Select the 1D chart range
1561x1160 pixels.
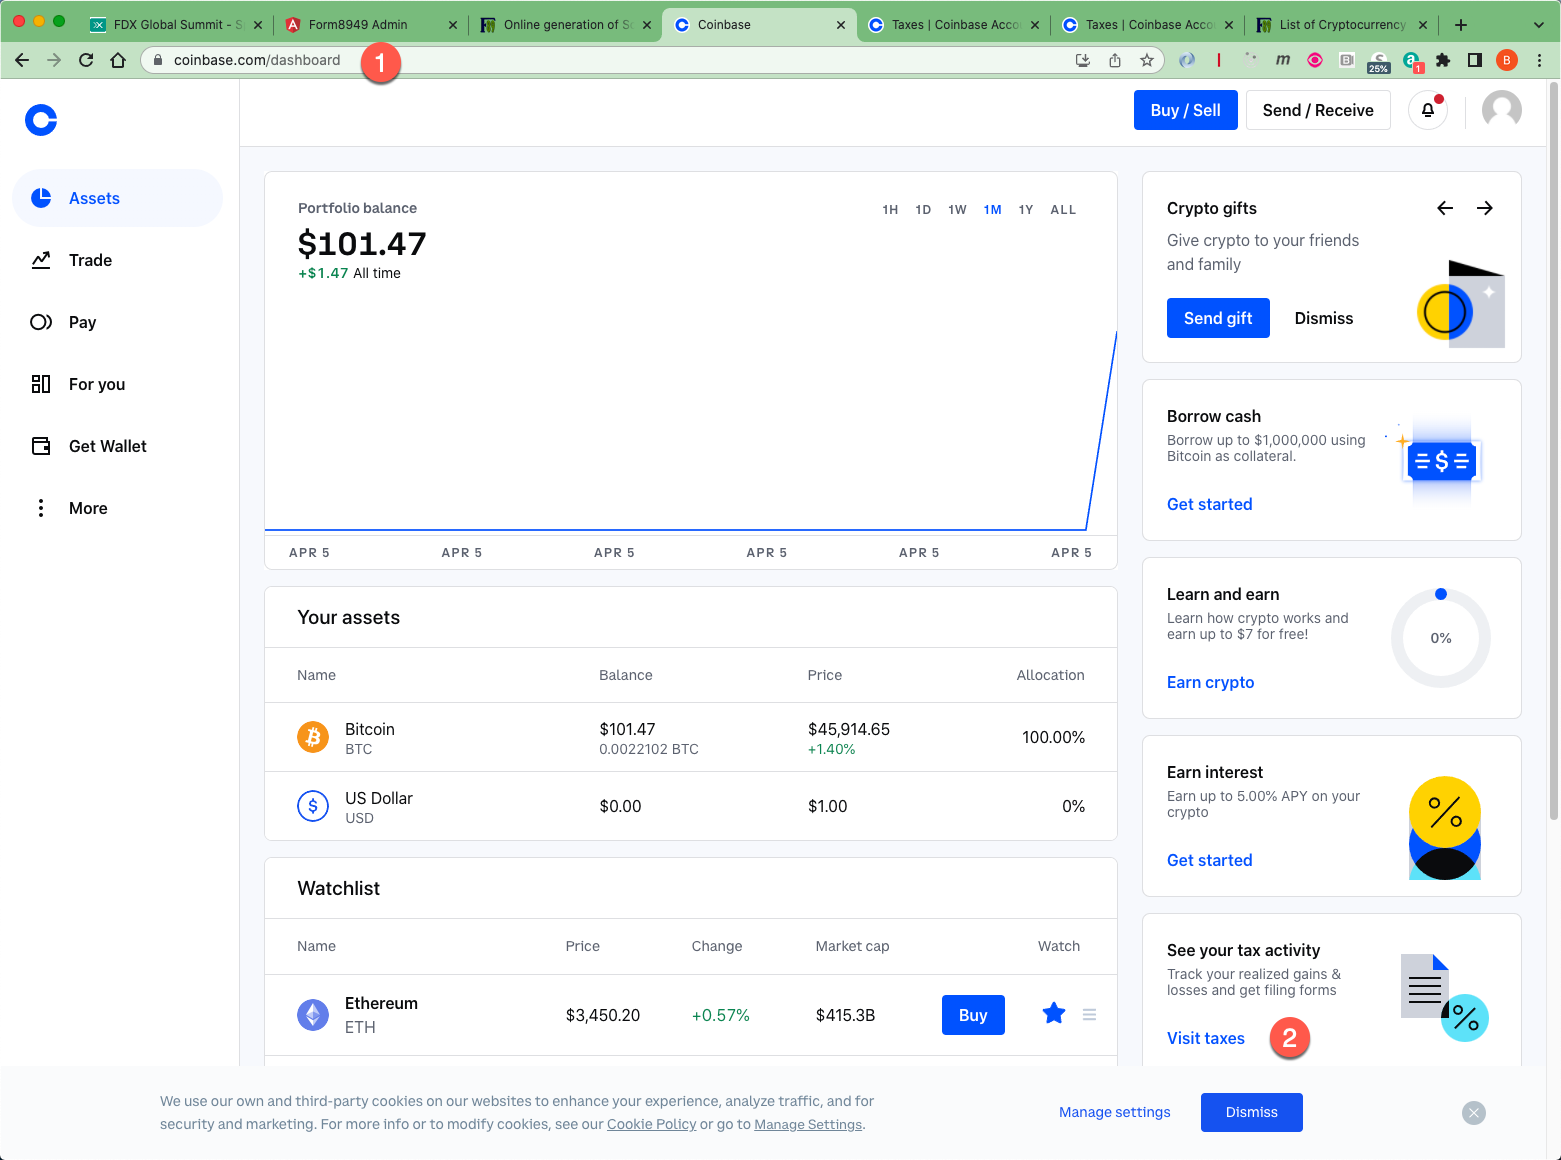[923, 210]
